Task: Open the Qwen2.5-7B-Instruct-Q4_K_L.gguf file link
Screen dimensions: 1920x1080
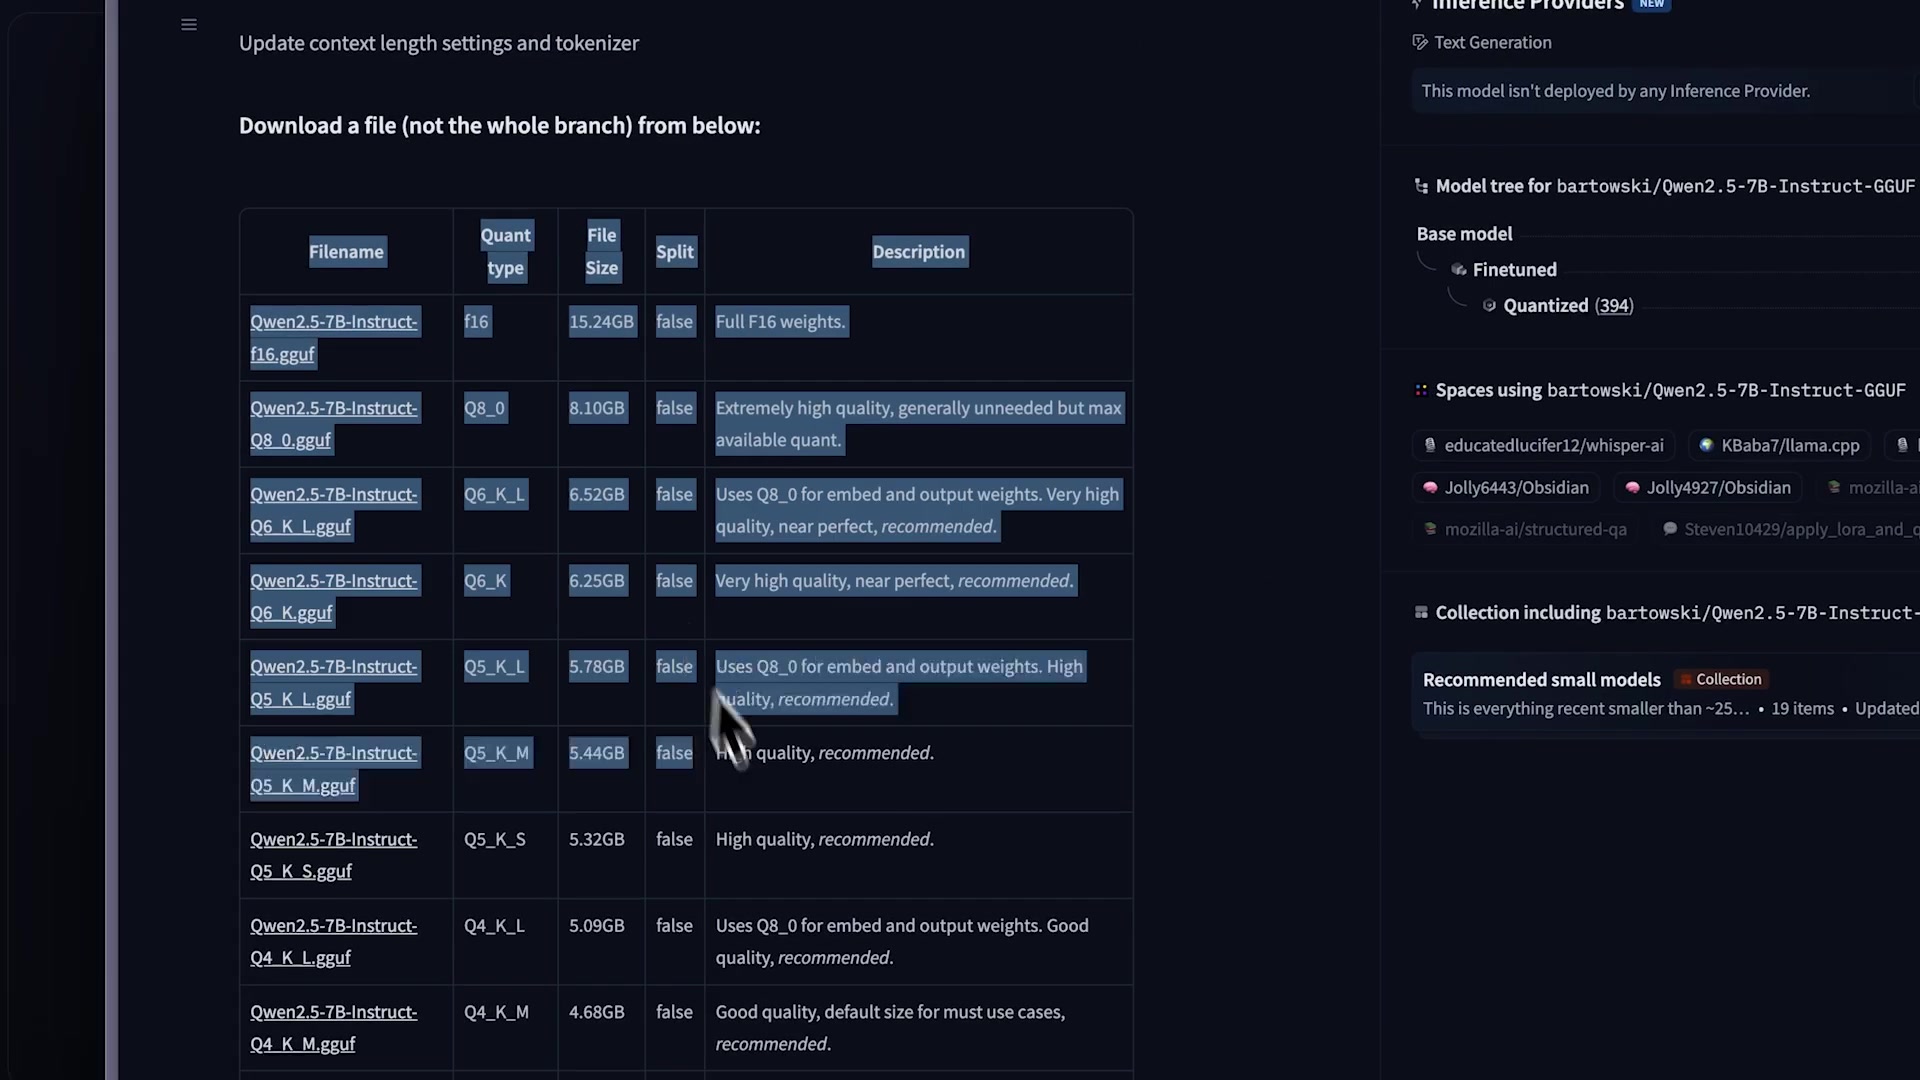Action: point(334,942)
